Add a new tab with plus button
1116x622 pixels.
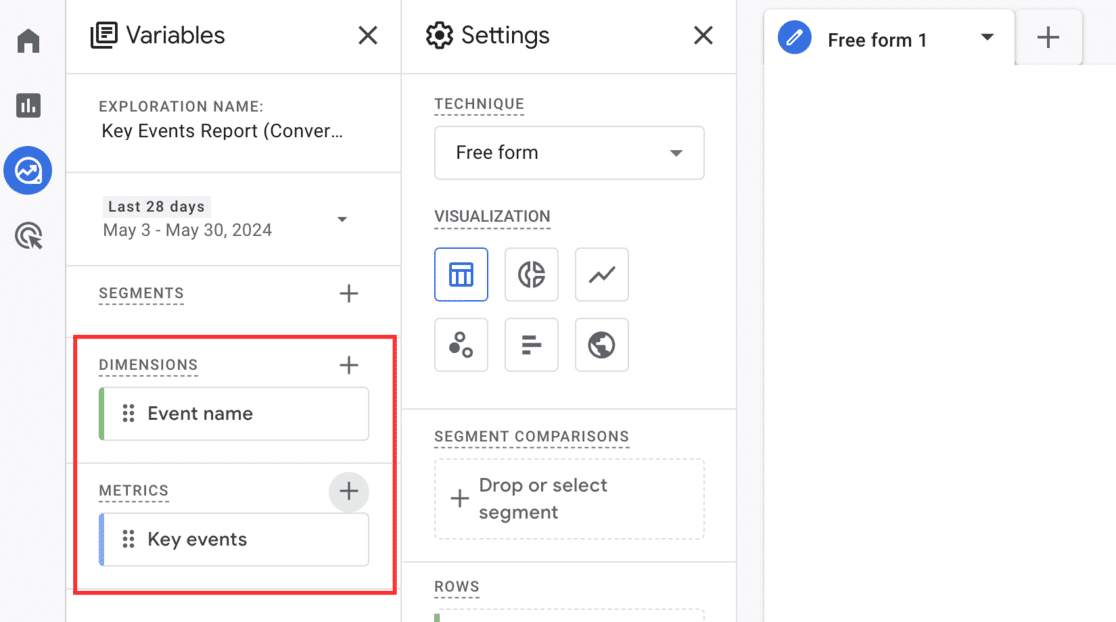coord(1048,38)
